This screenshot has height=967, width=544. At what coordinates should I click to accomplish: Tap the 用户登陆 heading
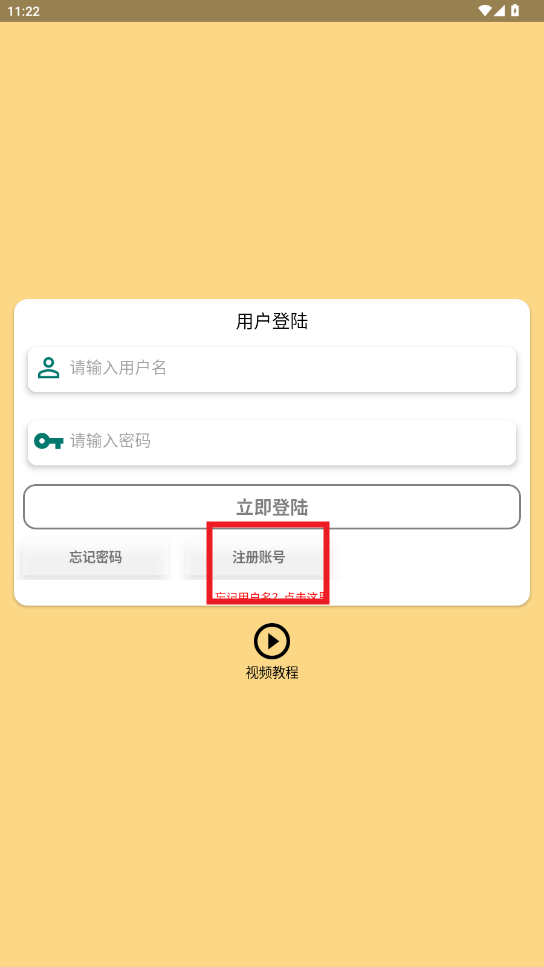(271, 321)
